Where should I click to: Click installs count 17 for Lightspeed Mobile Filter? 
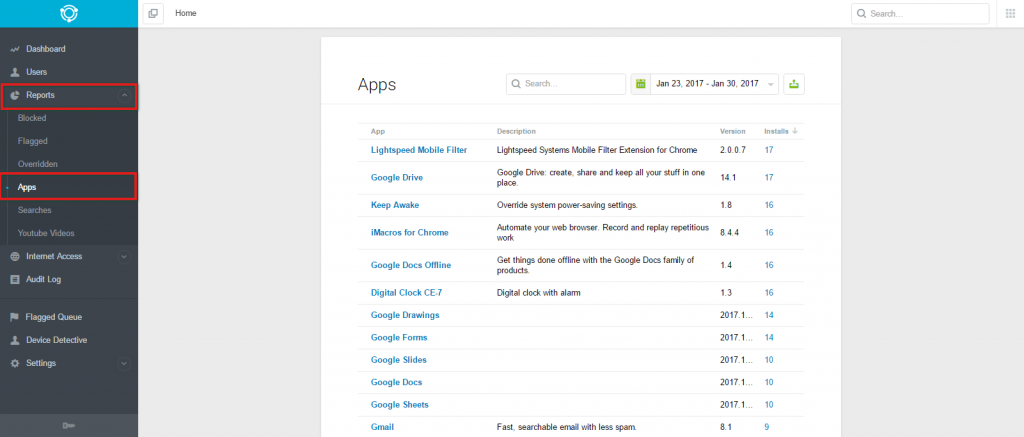click(769, 150)
